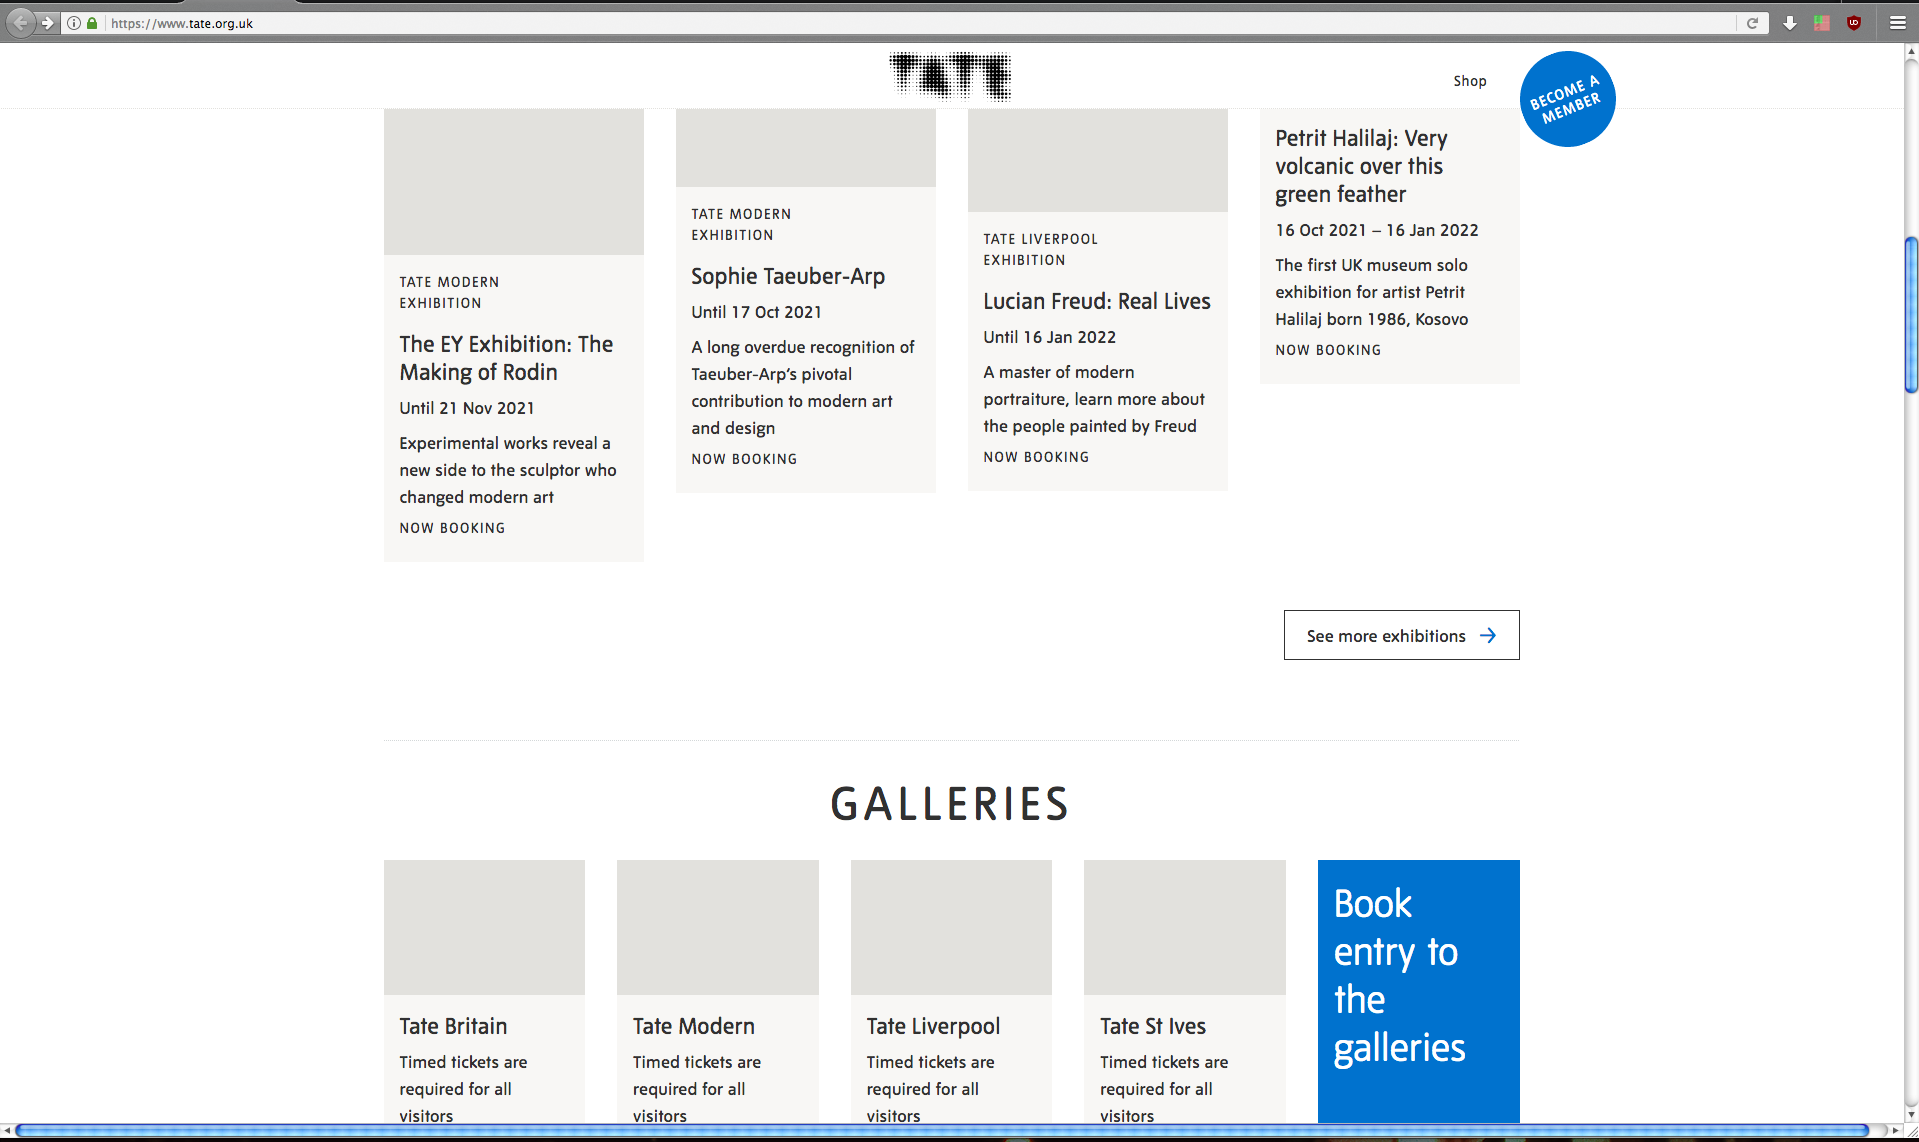Screen dimensions: 1919x1142
Task: Open the Sophie Taeuber-Arp exhibition title
Action: [788, 276]
